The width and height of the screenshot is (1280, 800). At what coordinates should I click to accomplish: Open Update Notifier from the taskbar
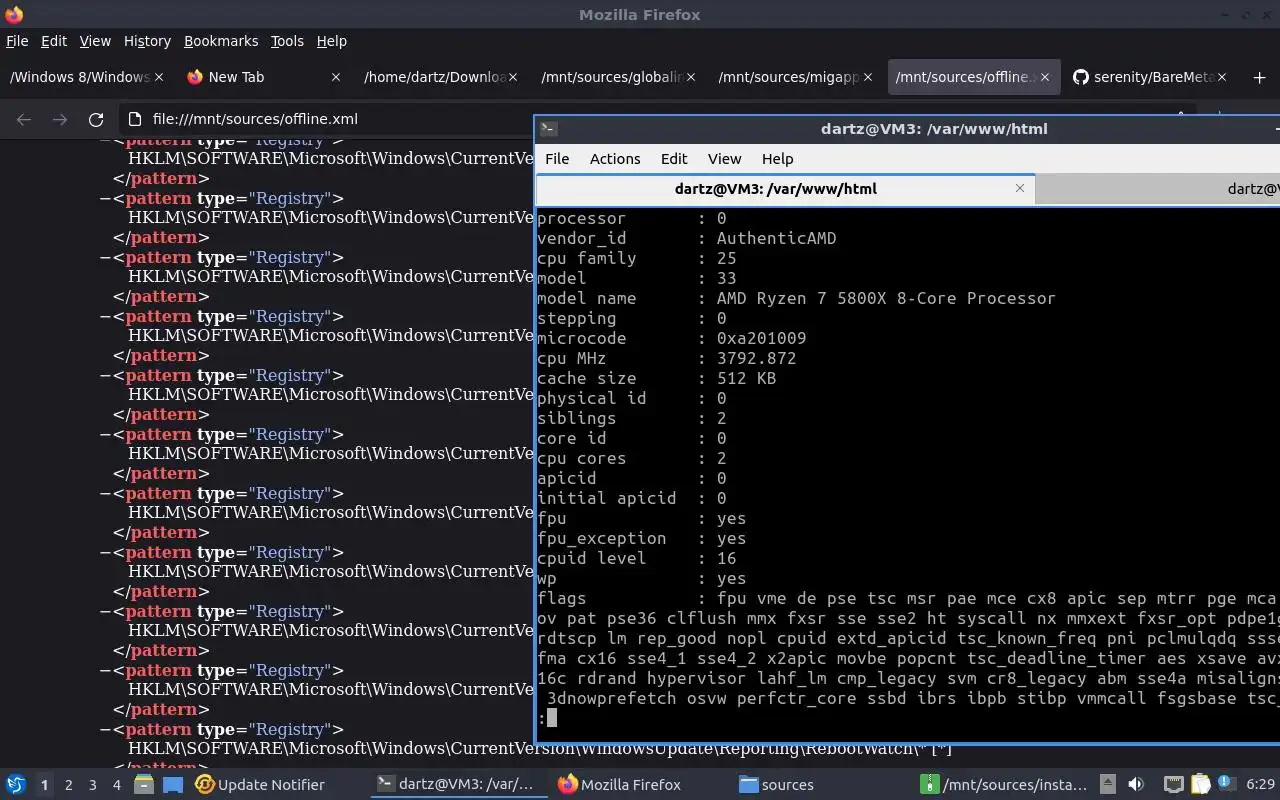pyautogui.click(x=260, y=785)
